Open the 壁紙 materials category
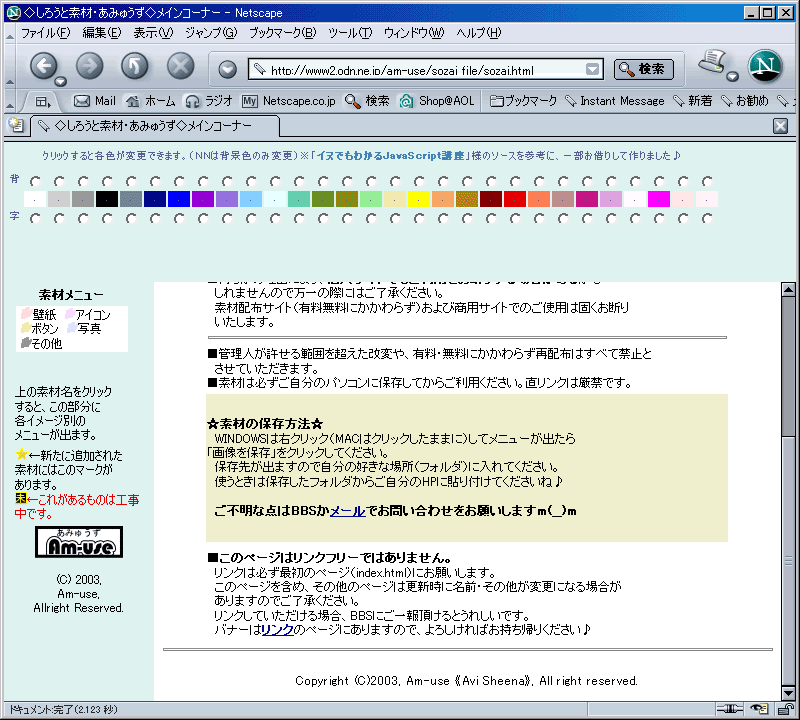The image size is (800, 720). pyautogui.click(x=39, y=314)
